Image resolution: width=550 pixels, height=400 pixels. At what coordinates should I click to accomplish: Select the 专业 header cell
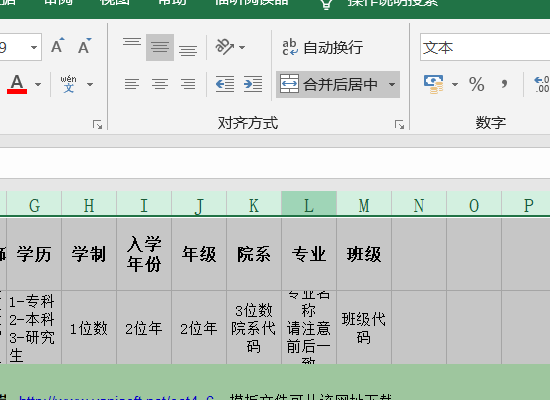(x=309, y=254)
